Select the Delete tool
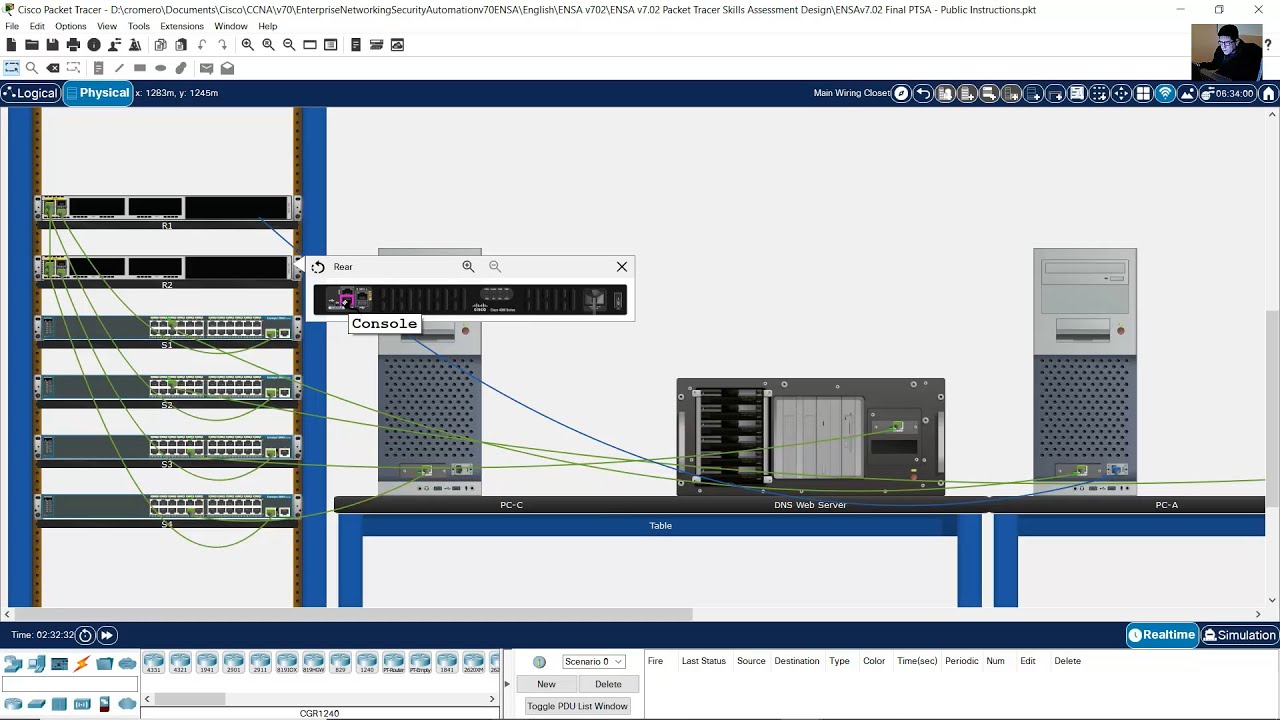This screenshot has width=1280, height=720. tap(53, 68)
